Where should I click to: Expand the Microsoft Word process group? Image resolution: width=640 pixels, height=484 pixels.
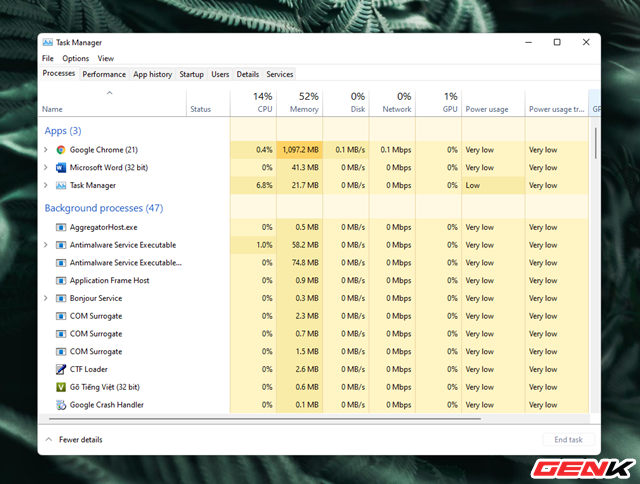[x=46, y=168]
